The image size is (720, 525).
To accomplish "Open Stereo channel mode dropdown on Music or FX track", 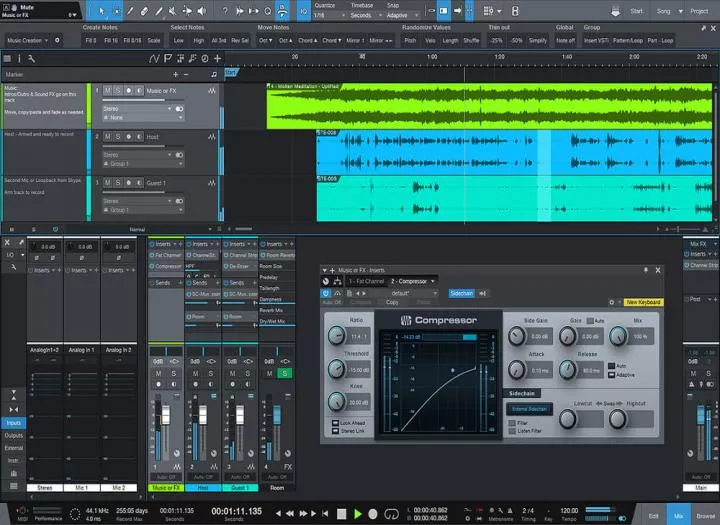I will point(137,109).
